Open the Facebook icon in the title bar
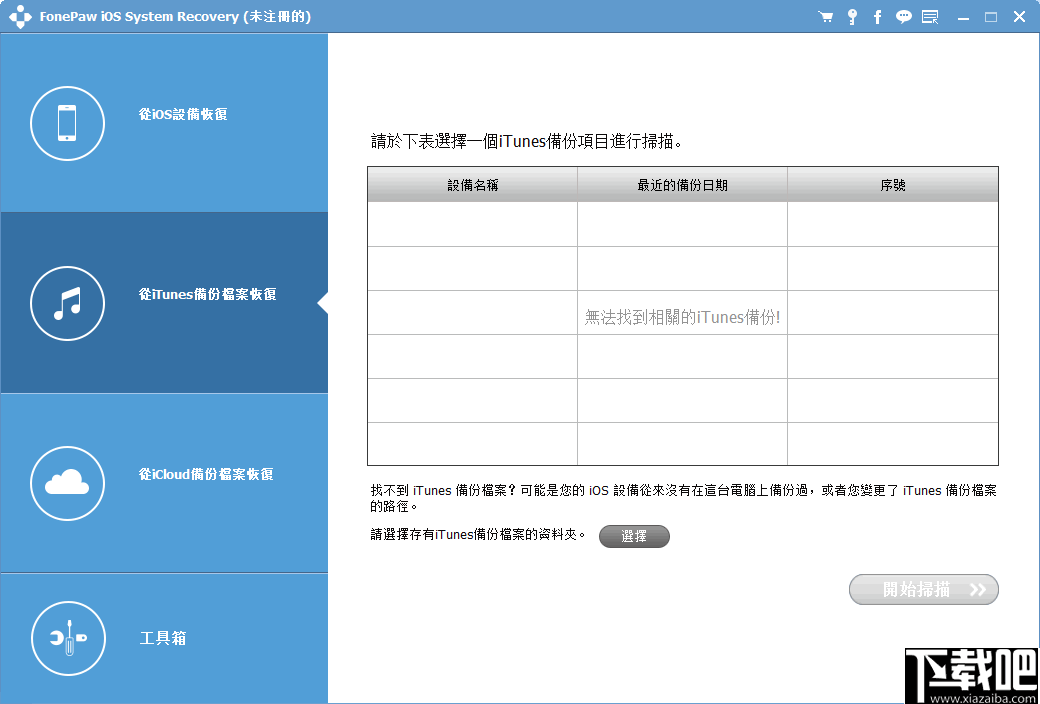Image resolution: width=1040 pixels, height=704 pixels. point(877,16)
